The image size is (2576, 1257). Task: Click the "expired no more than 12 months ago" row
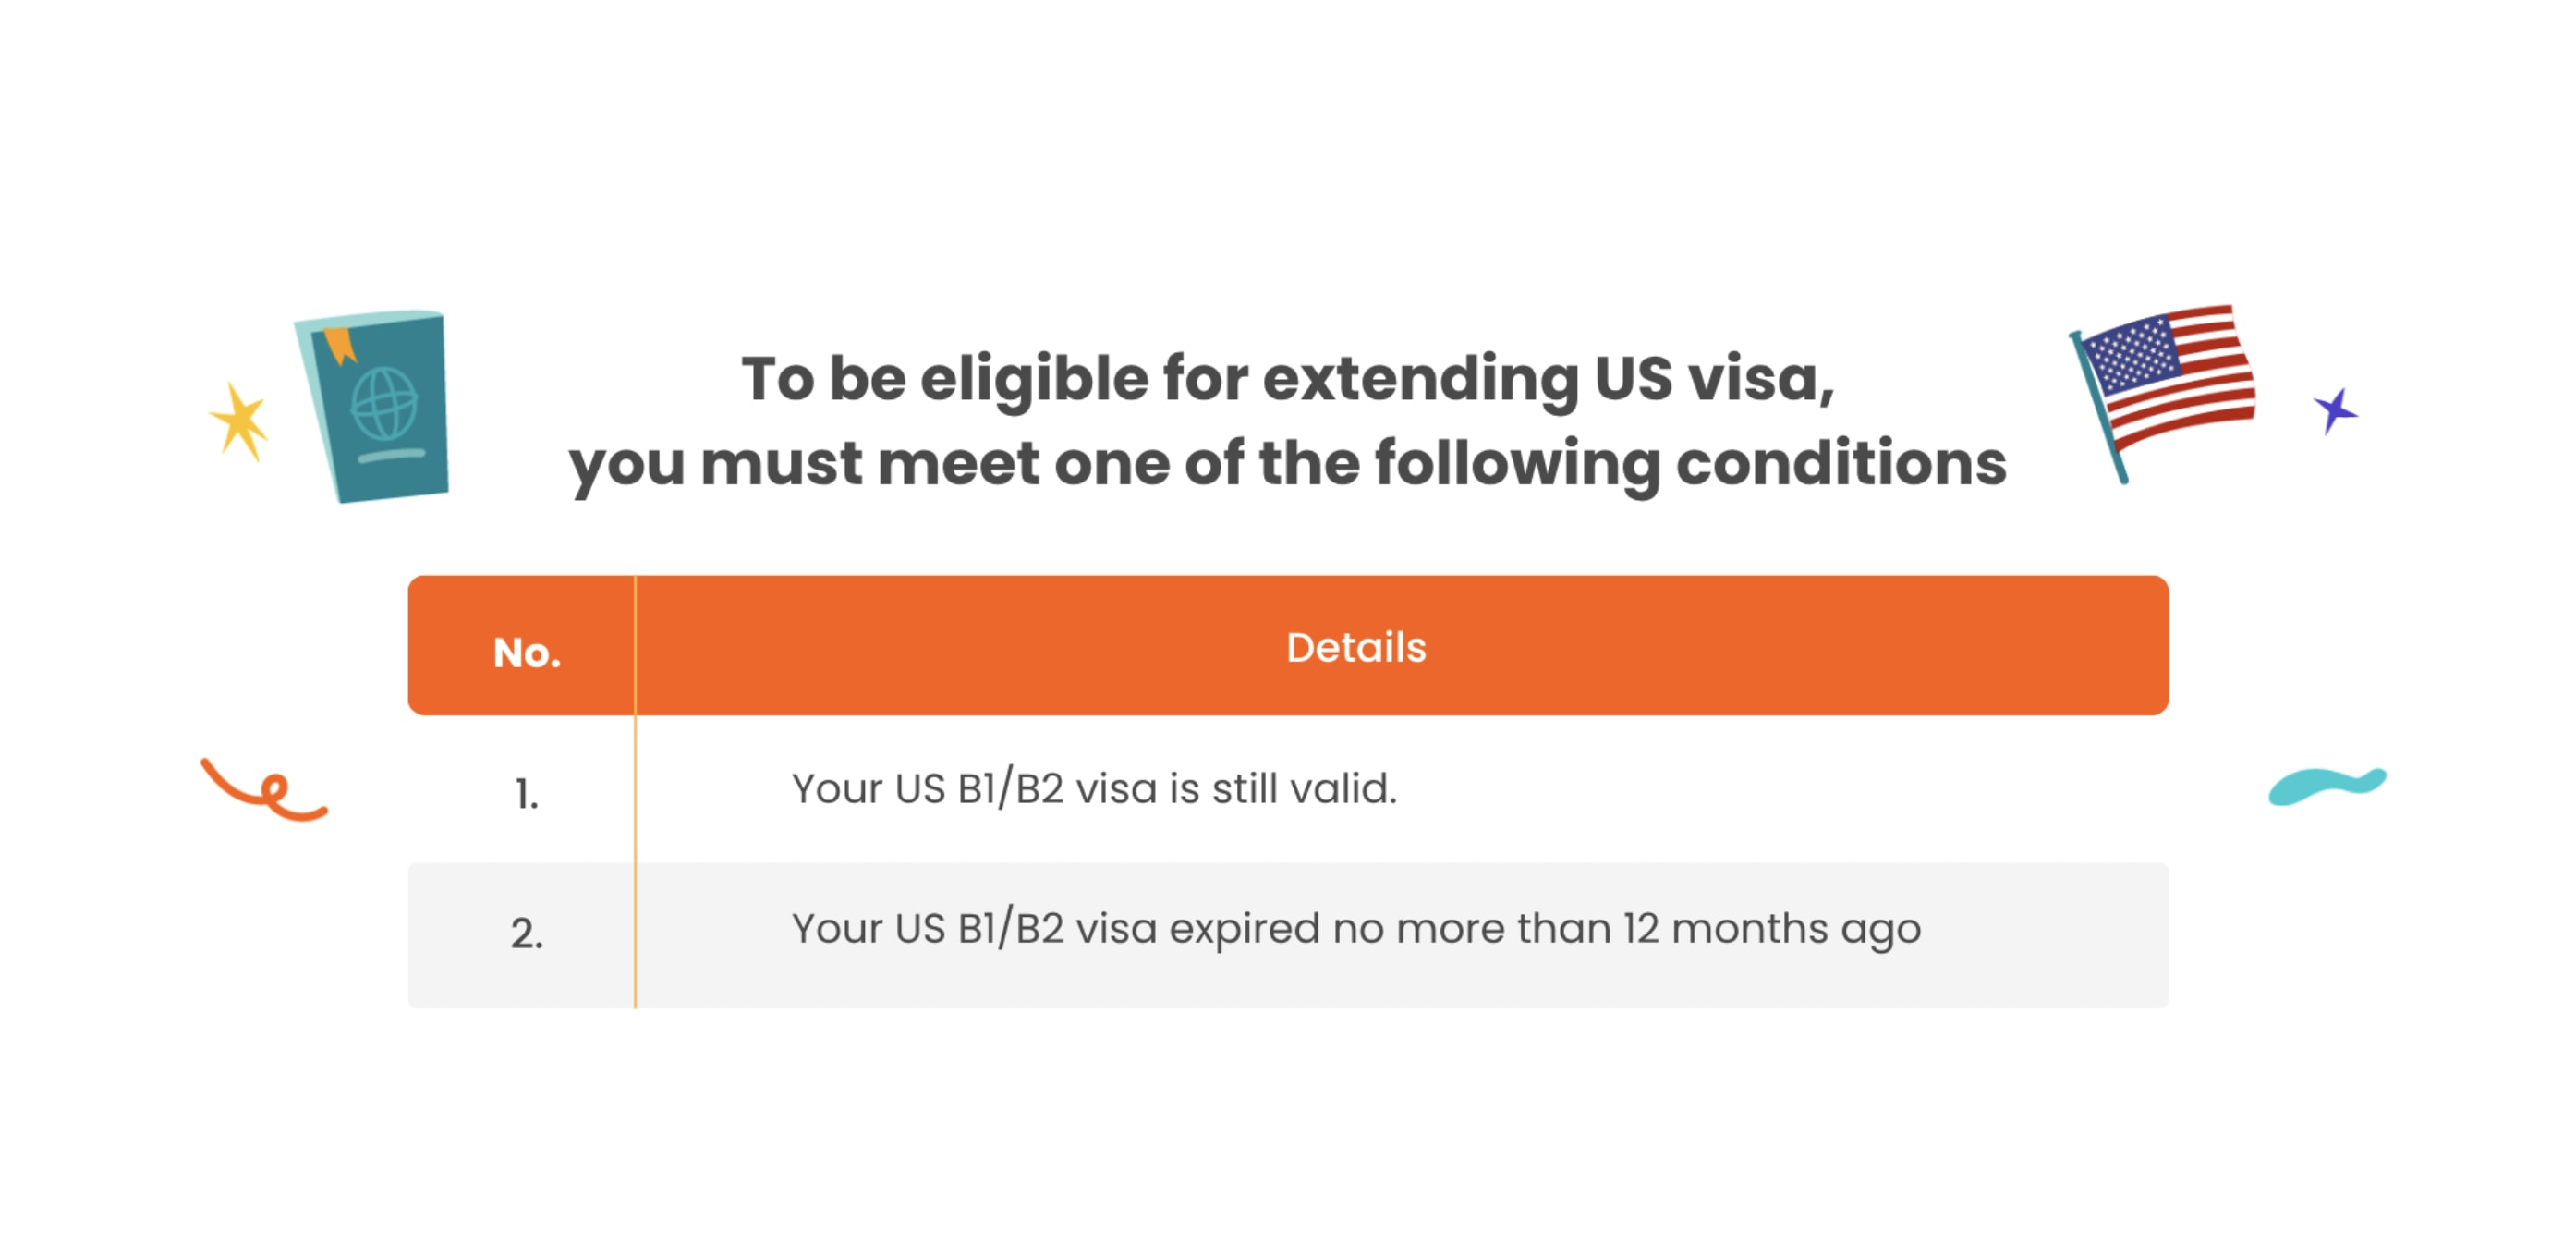point(1355,929)
